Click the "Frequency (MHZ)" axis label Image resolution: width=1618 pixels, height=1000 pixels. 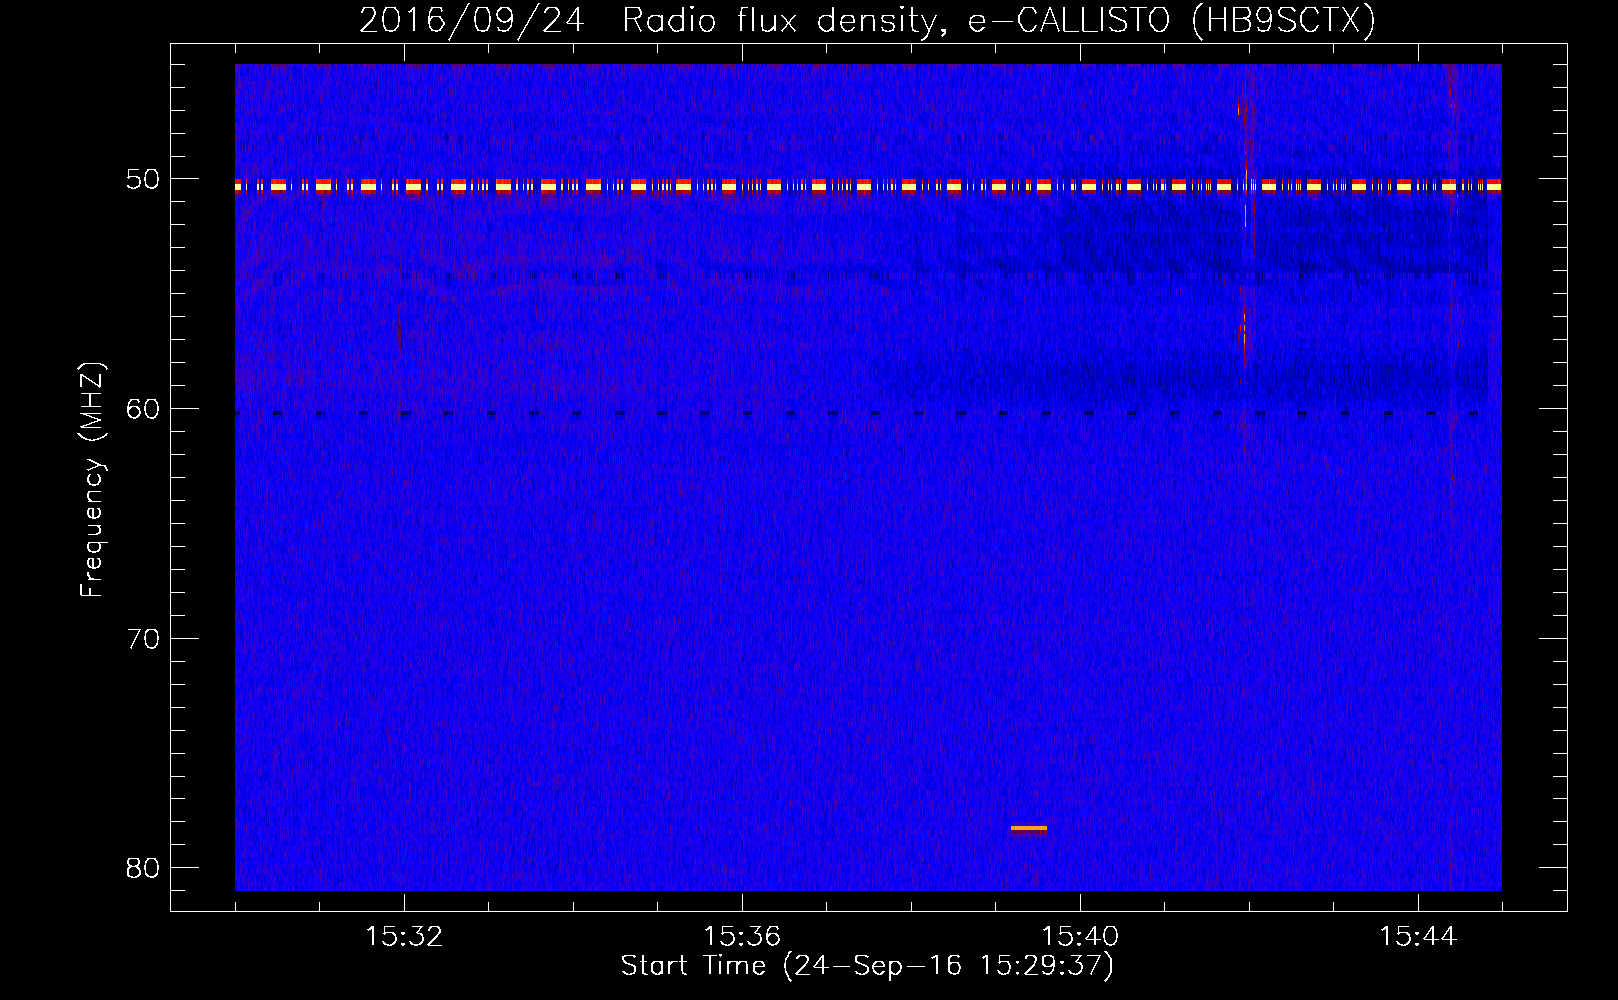(x=92, y=480)
